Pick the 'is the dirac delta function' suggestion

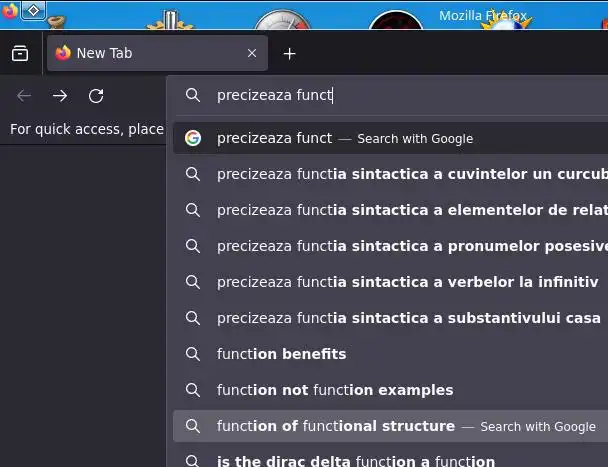(356, 461)
